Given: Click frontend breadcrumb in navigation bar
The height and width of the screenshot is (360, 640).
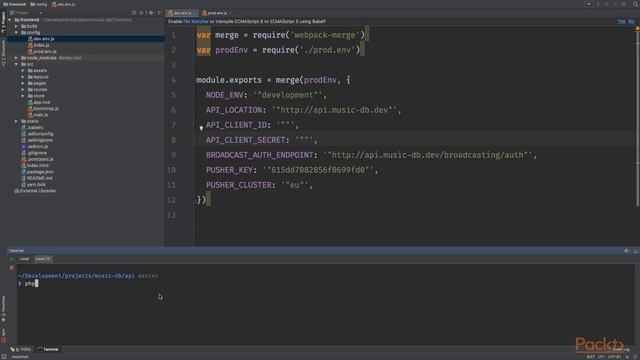Looking at the screenshot, I should pos(14,4).
